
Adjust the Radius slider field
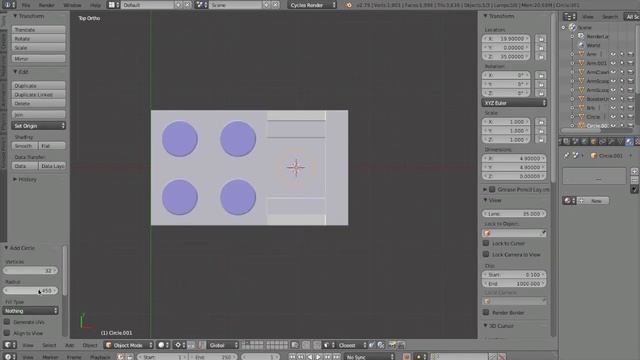(x=31, y=291)
